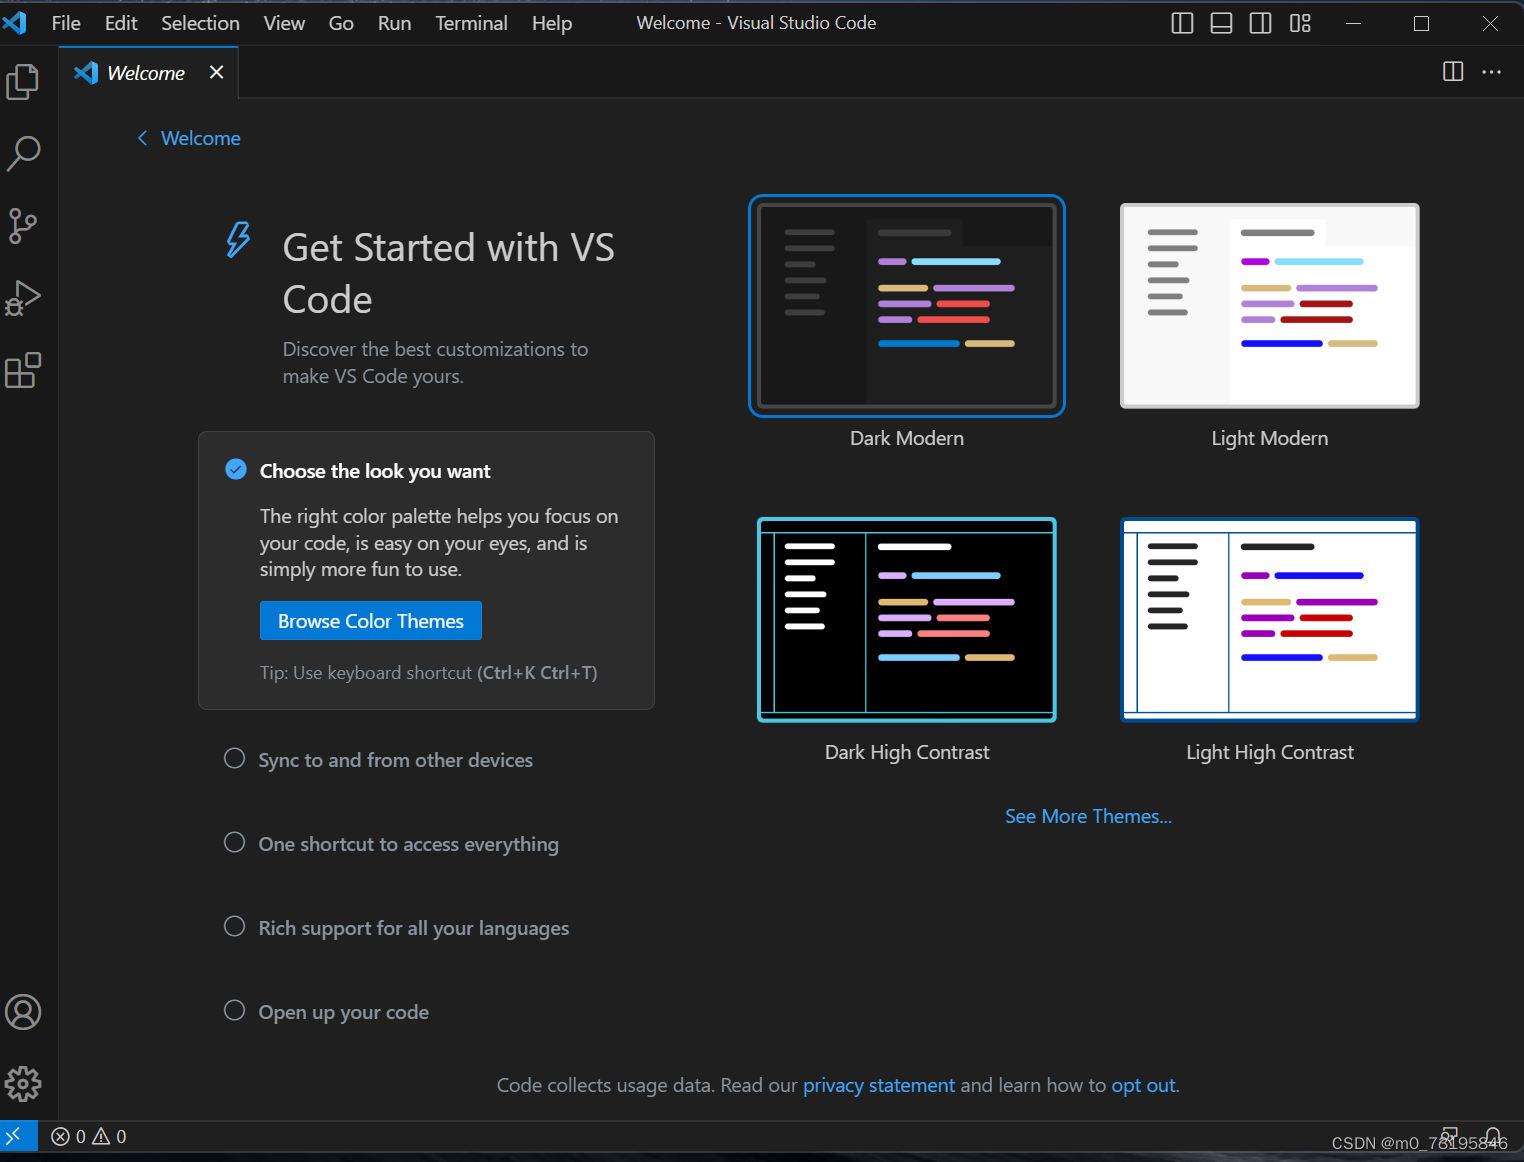The width and height of the screenshot is (1524, 1162).
Task: Click Browse Color Themes
Action: coord(370,620)
